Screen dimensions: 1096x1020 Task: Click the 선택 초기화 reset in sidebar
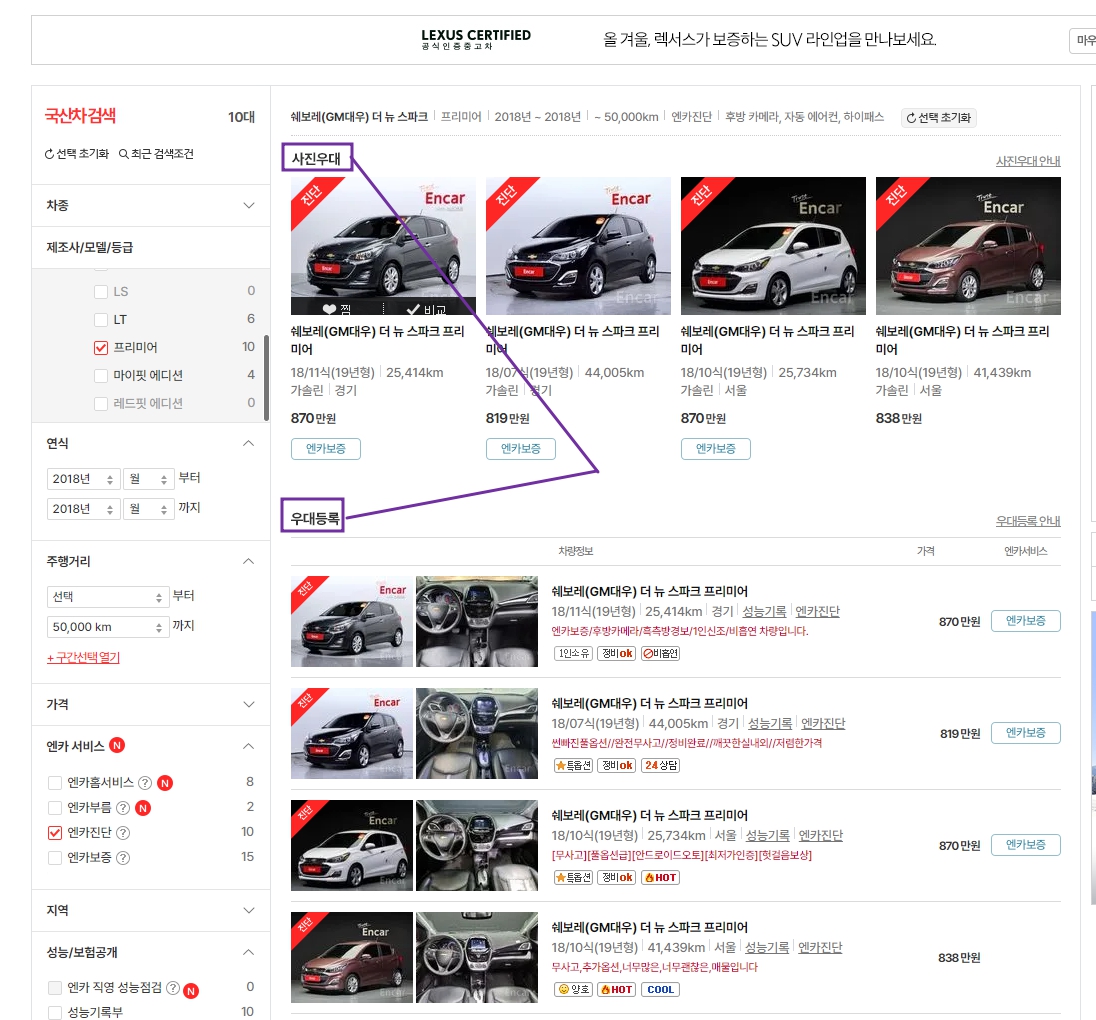coord(77,154)
